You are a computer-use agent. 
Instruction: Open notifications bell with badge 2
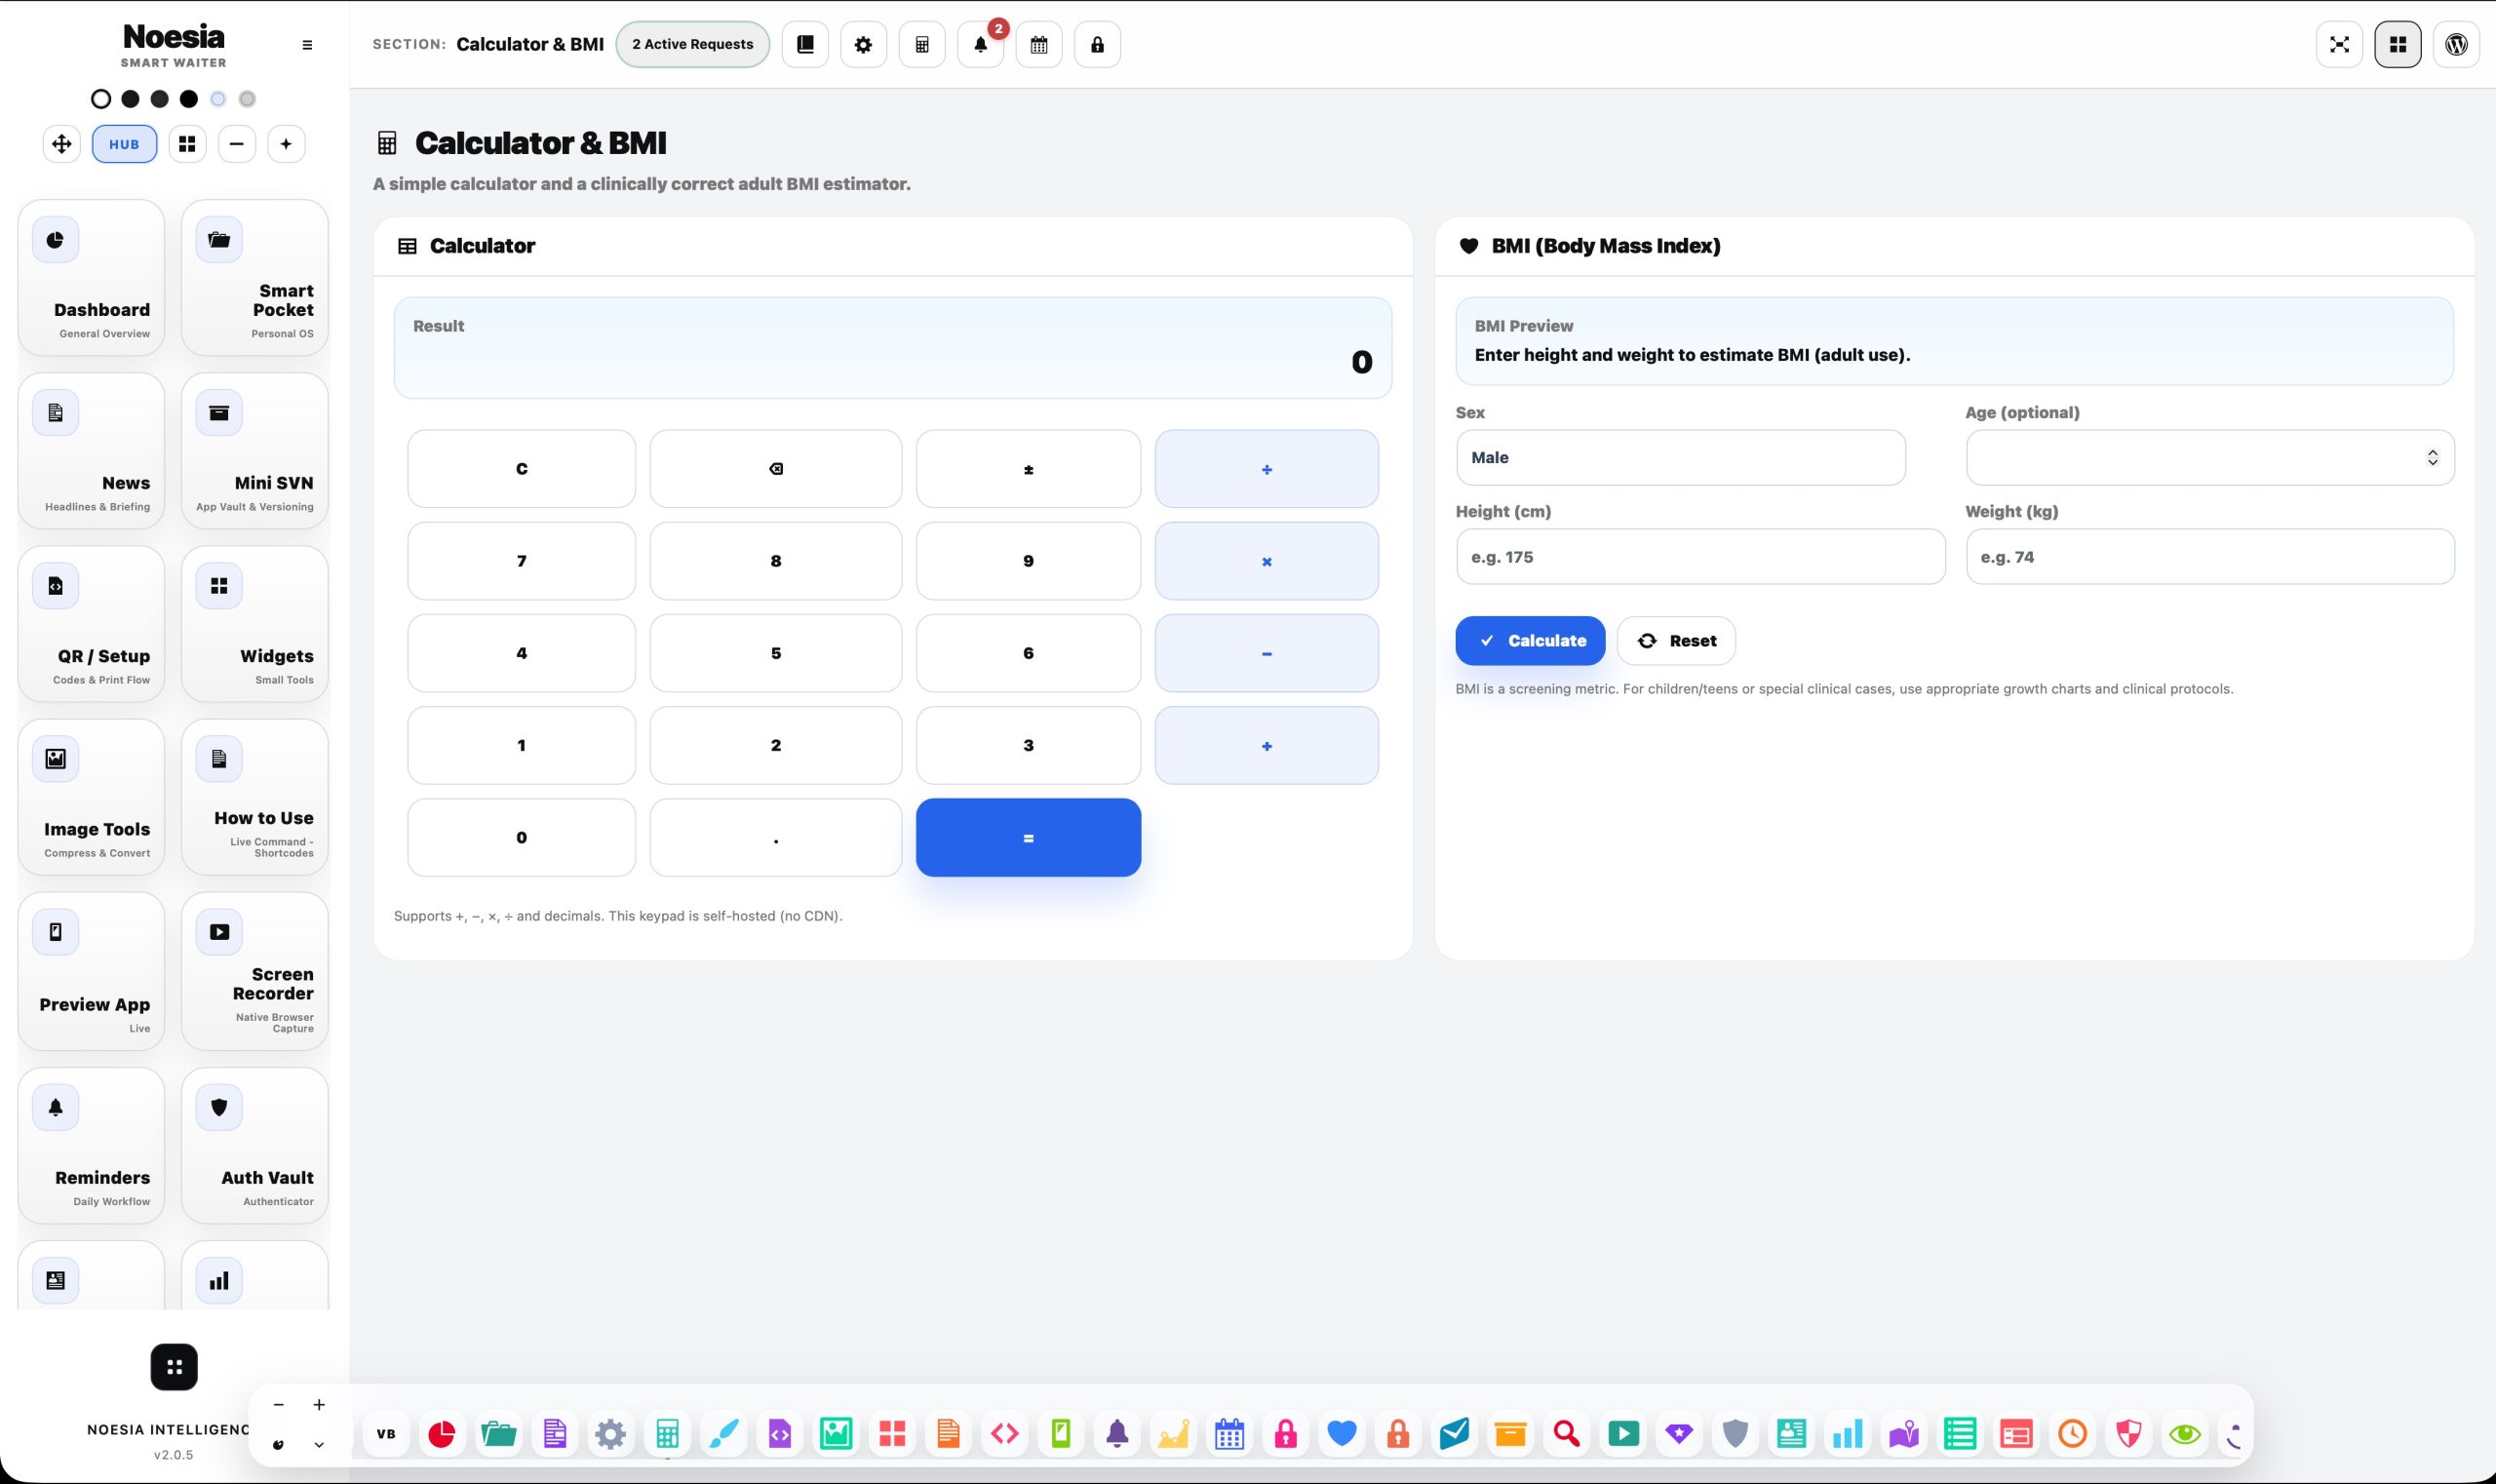pyautogui.click(x=980, y=44)
